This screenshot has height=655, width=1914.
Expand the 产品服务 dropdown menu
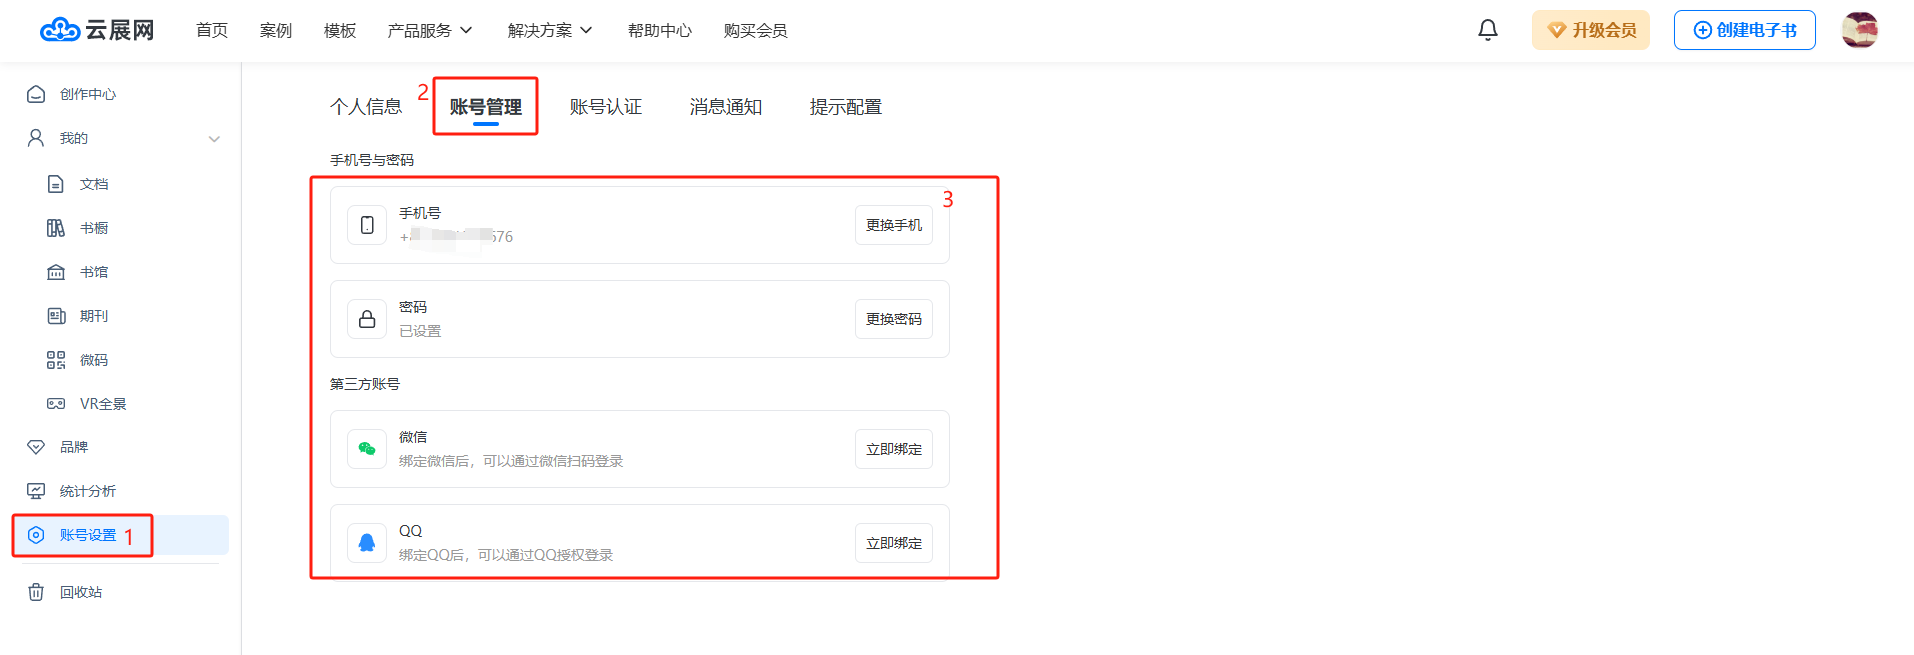click(430, 31)
